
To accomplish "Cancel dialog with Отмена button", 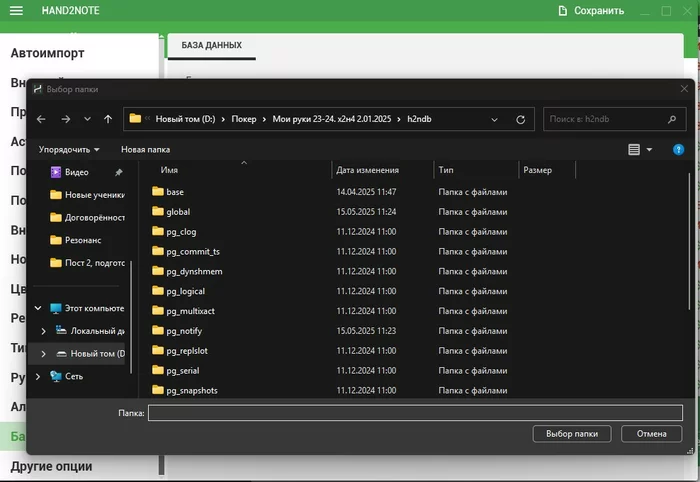I will (x=651, y=434).
